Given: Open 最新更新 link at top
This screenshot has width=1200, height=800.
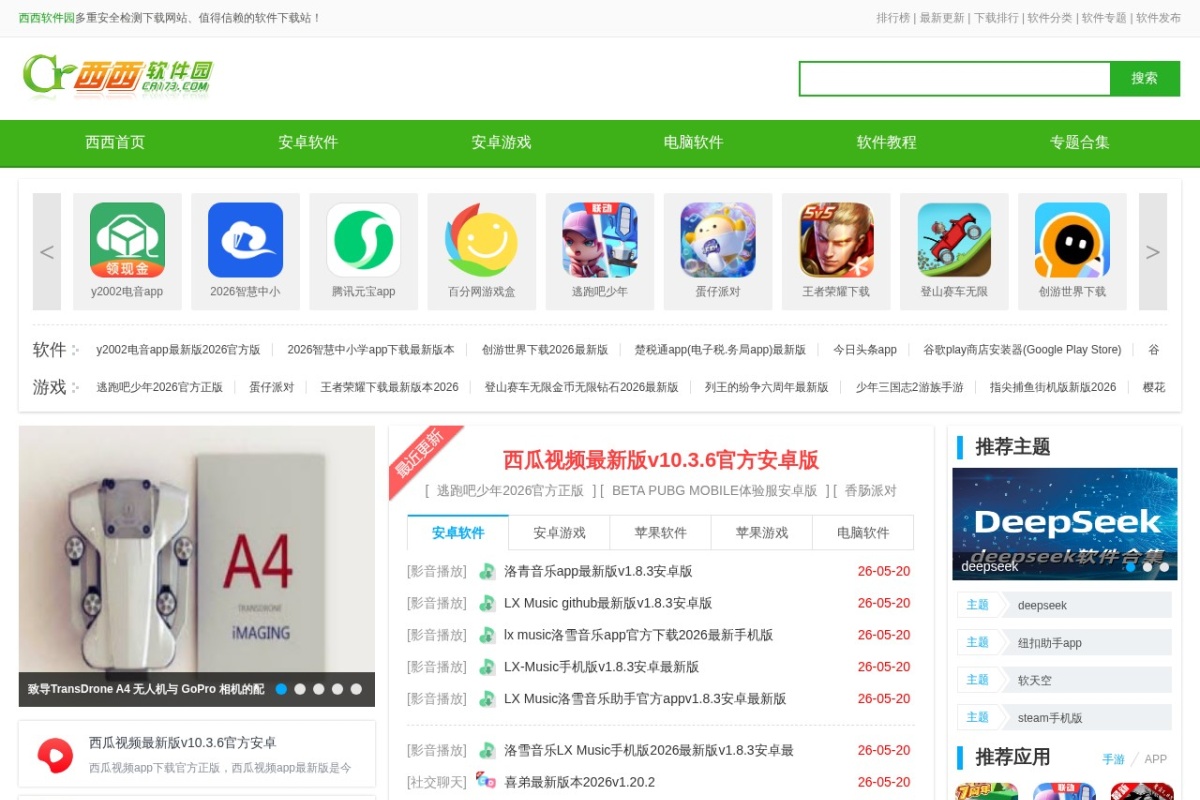Looking at the screenshot, I should [942, 18].
